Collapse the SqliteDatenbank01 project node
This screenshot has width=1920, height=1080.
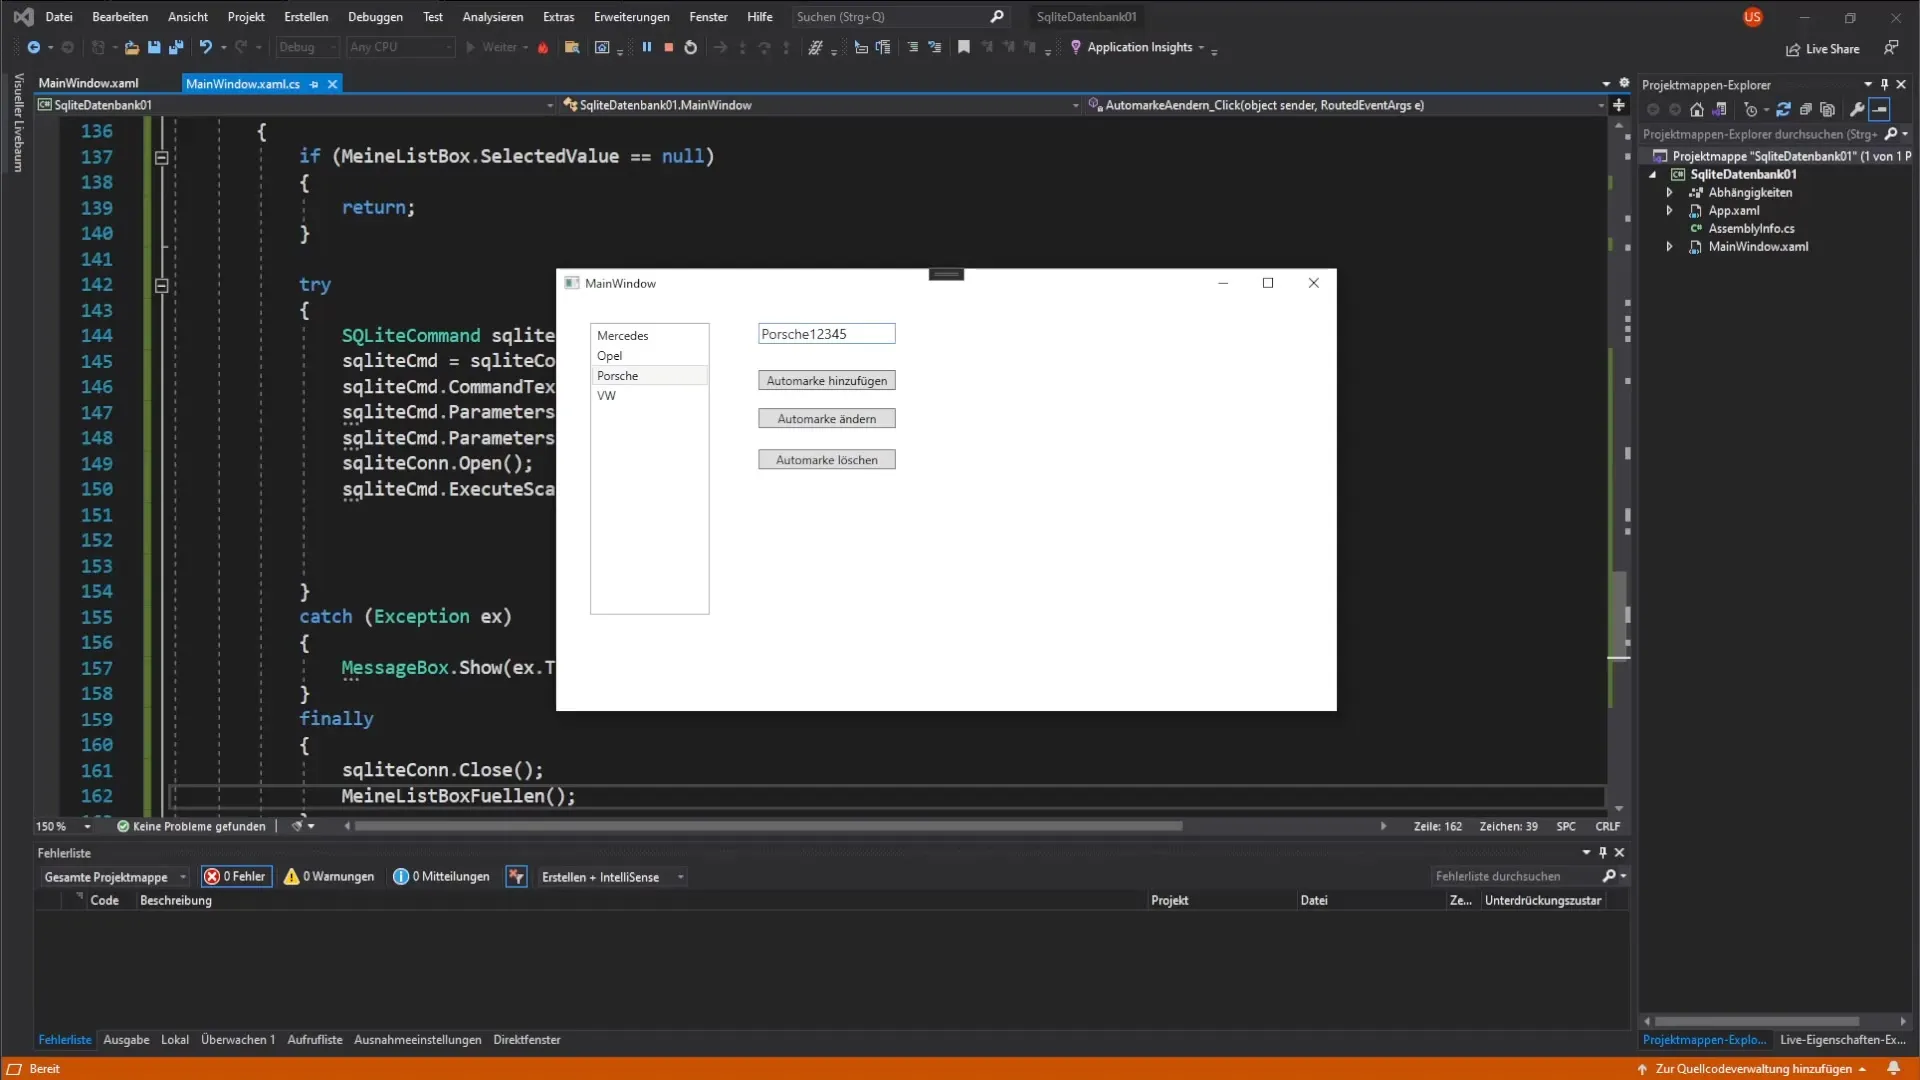pos(1653,175)
